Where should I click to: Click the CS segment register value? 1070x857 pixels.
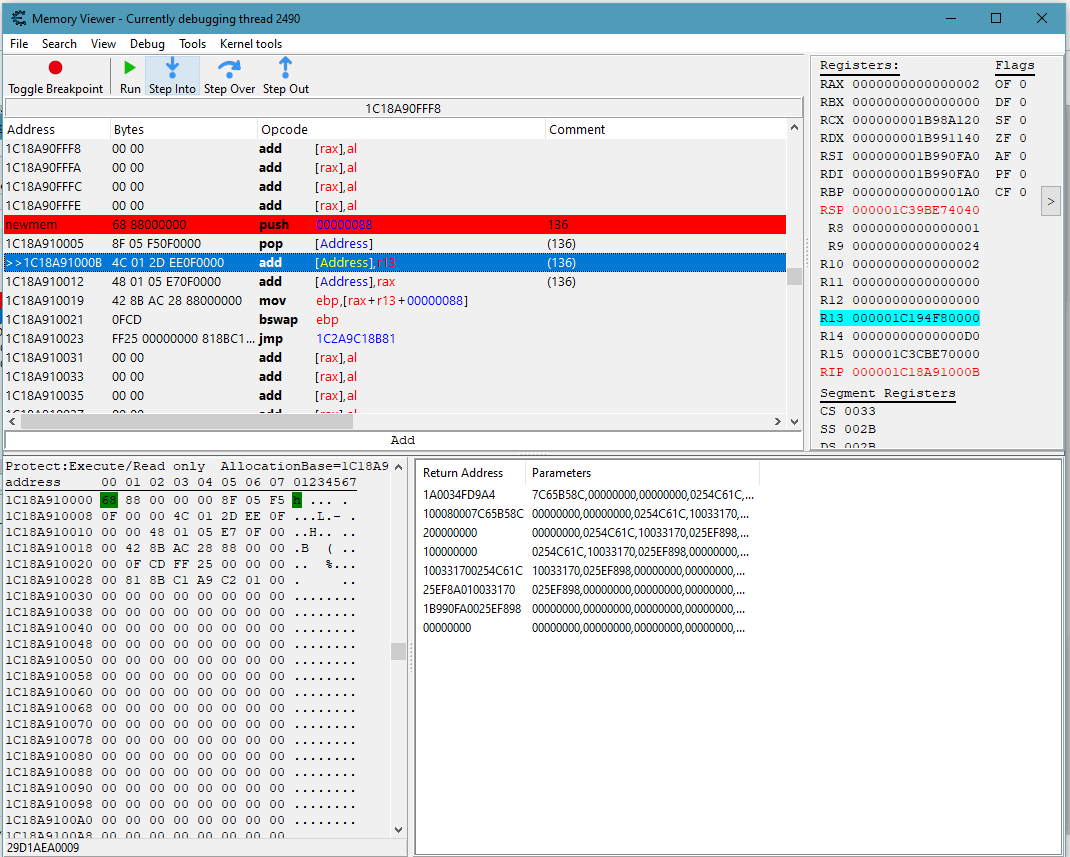pos(860,411)
